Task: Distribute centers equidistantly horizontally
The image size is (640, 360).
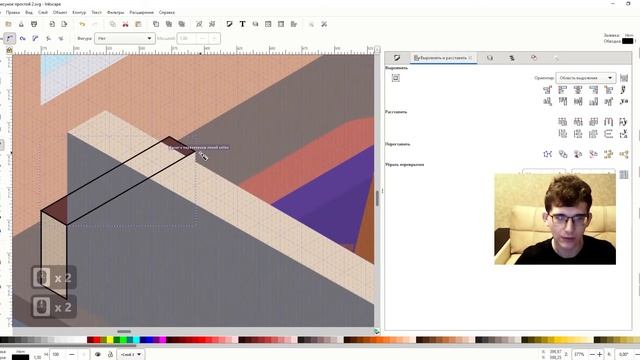Action: (x=578, y=121)
